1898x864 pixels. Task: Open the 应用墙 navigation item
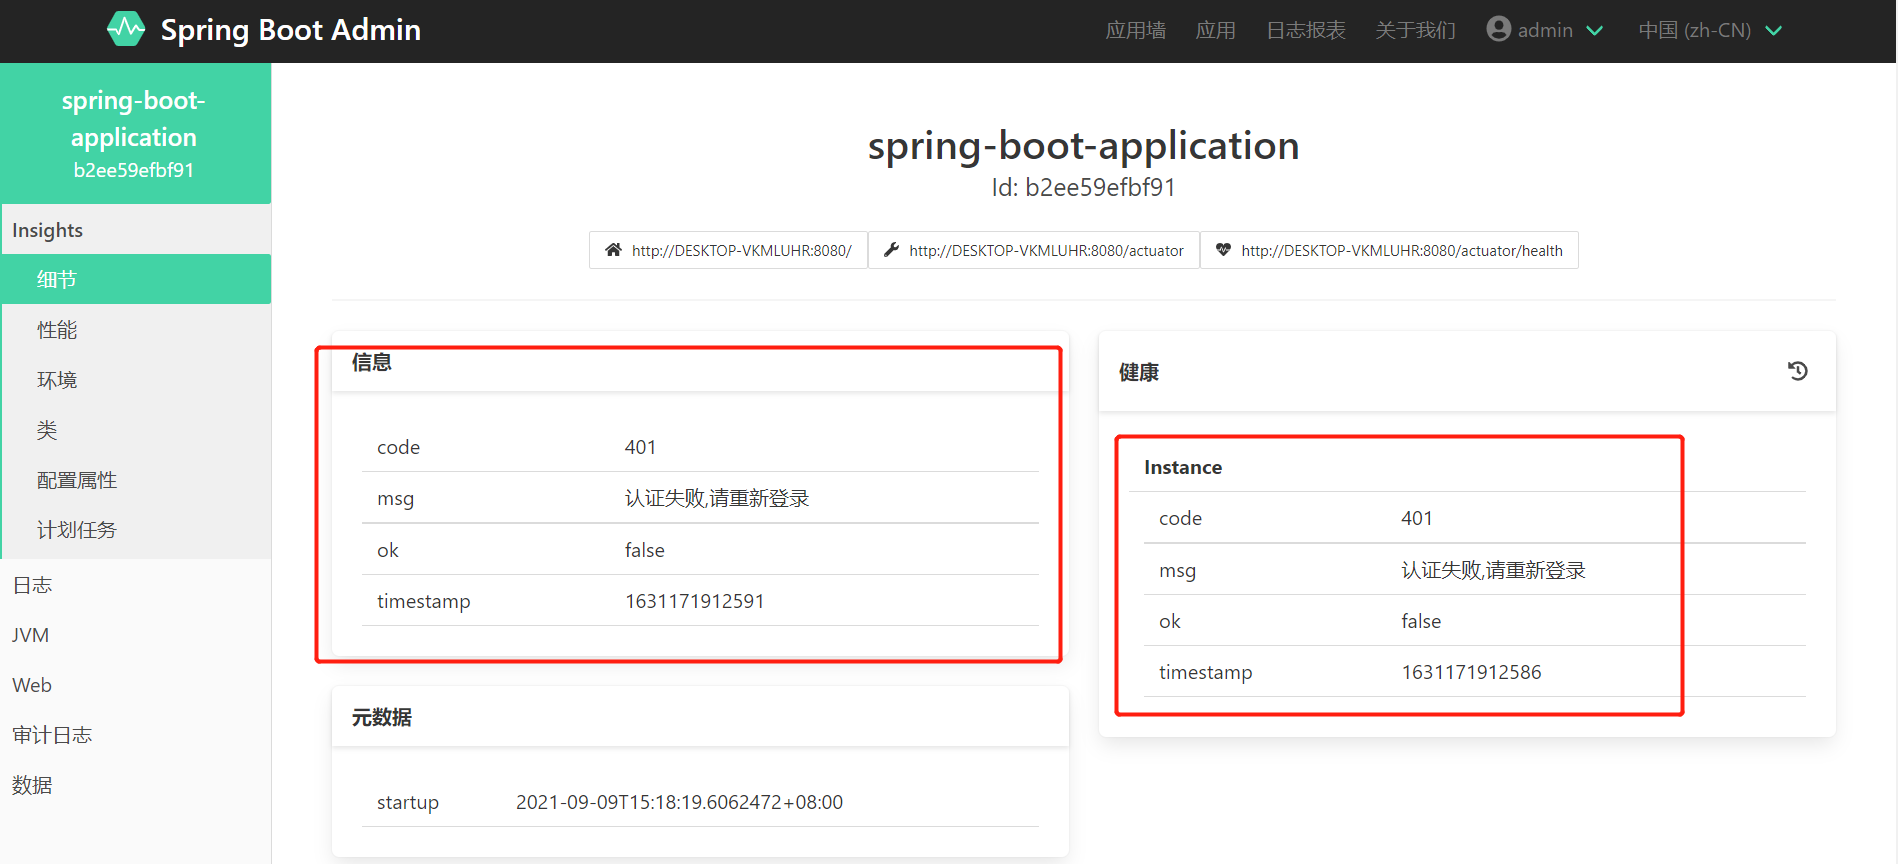pyautogui.click(x=1135, y=31)
